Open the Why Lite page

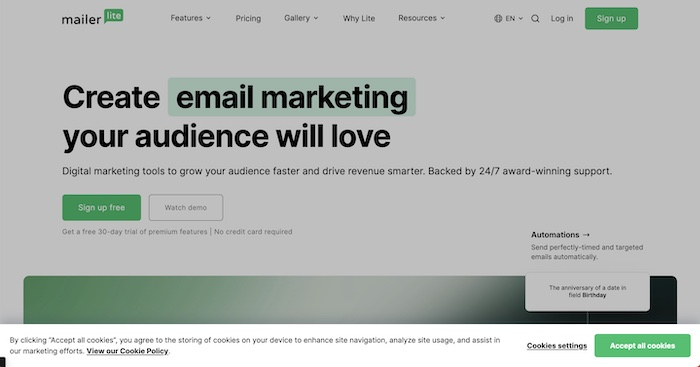pyautogui.click(x=359, y=18)
